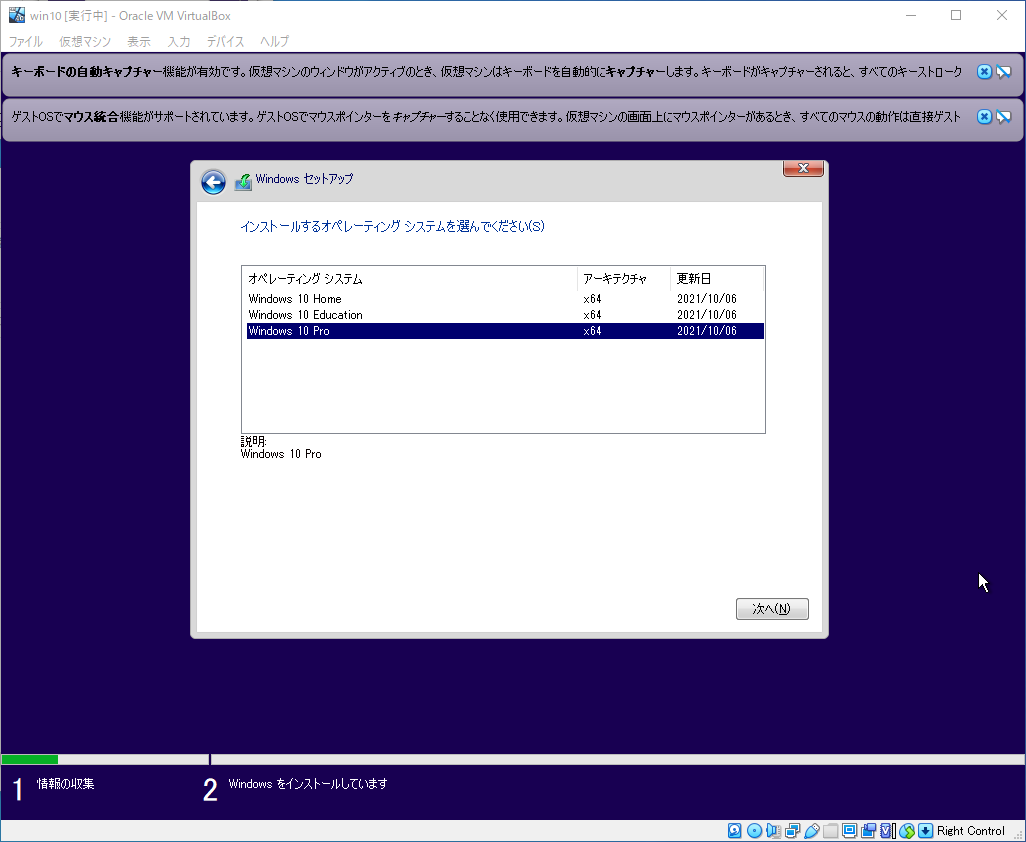
Task: Click the recording status icon
Action: 868,831
